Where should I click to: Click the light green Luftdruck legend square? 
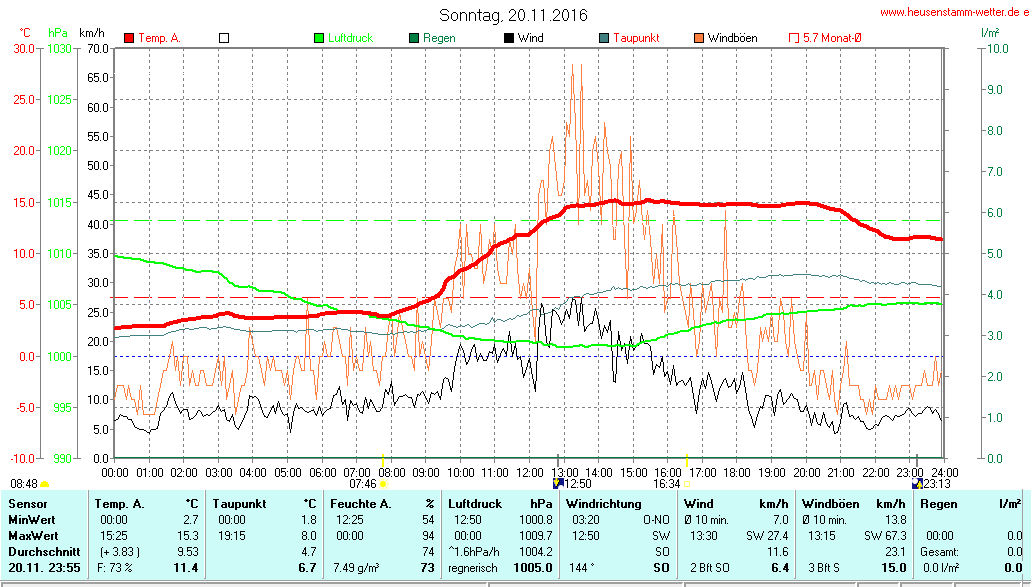pos(319,38)
